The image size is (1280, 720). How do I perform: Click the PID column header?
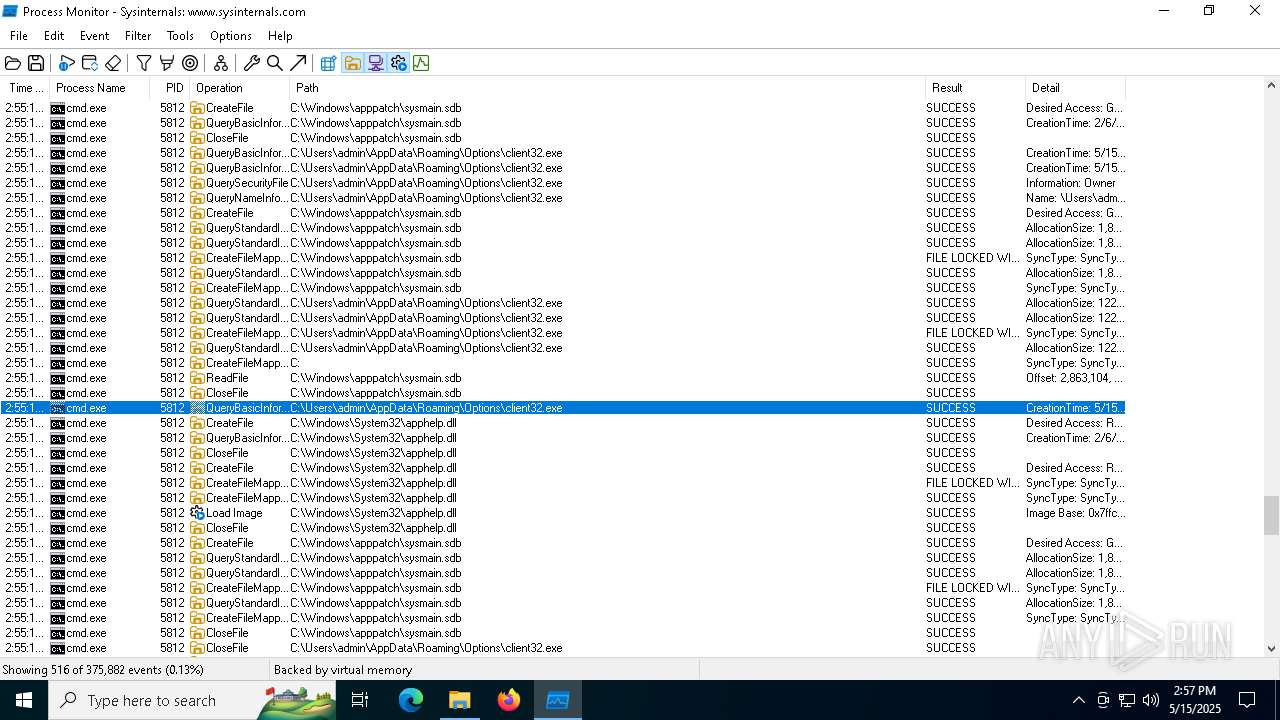tap(170, 88)
